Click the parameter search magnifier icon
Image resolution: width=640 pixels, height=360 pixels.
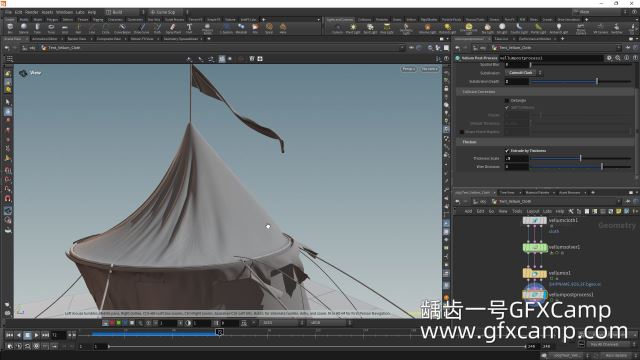(618, 58)
